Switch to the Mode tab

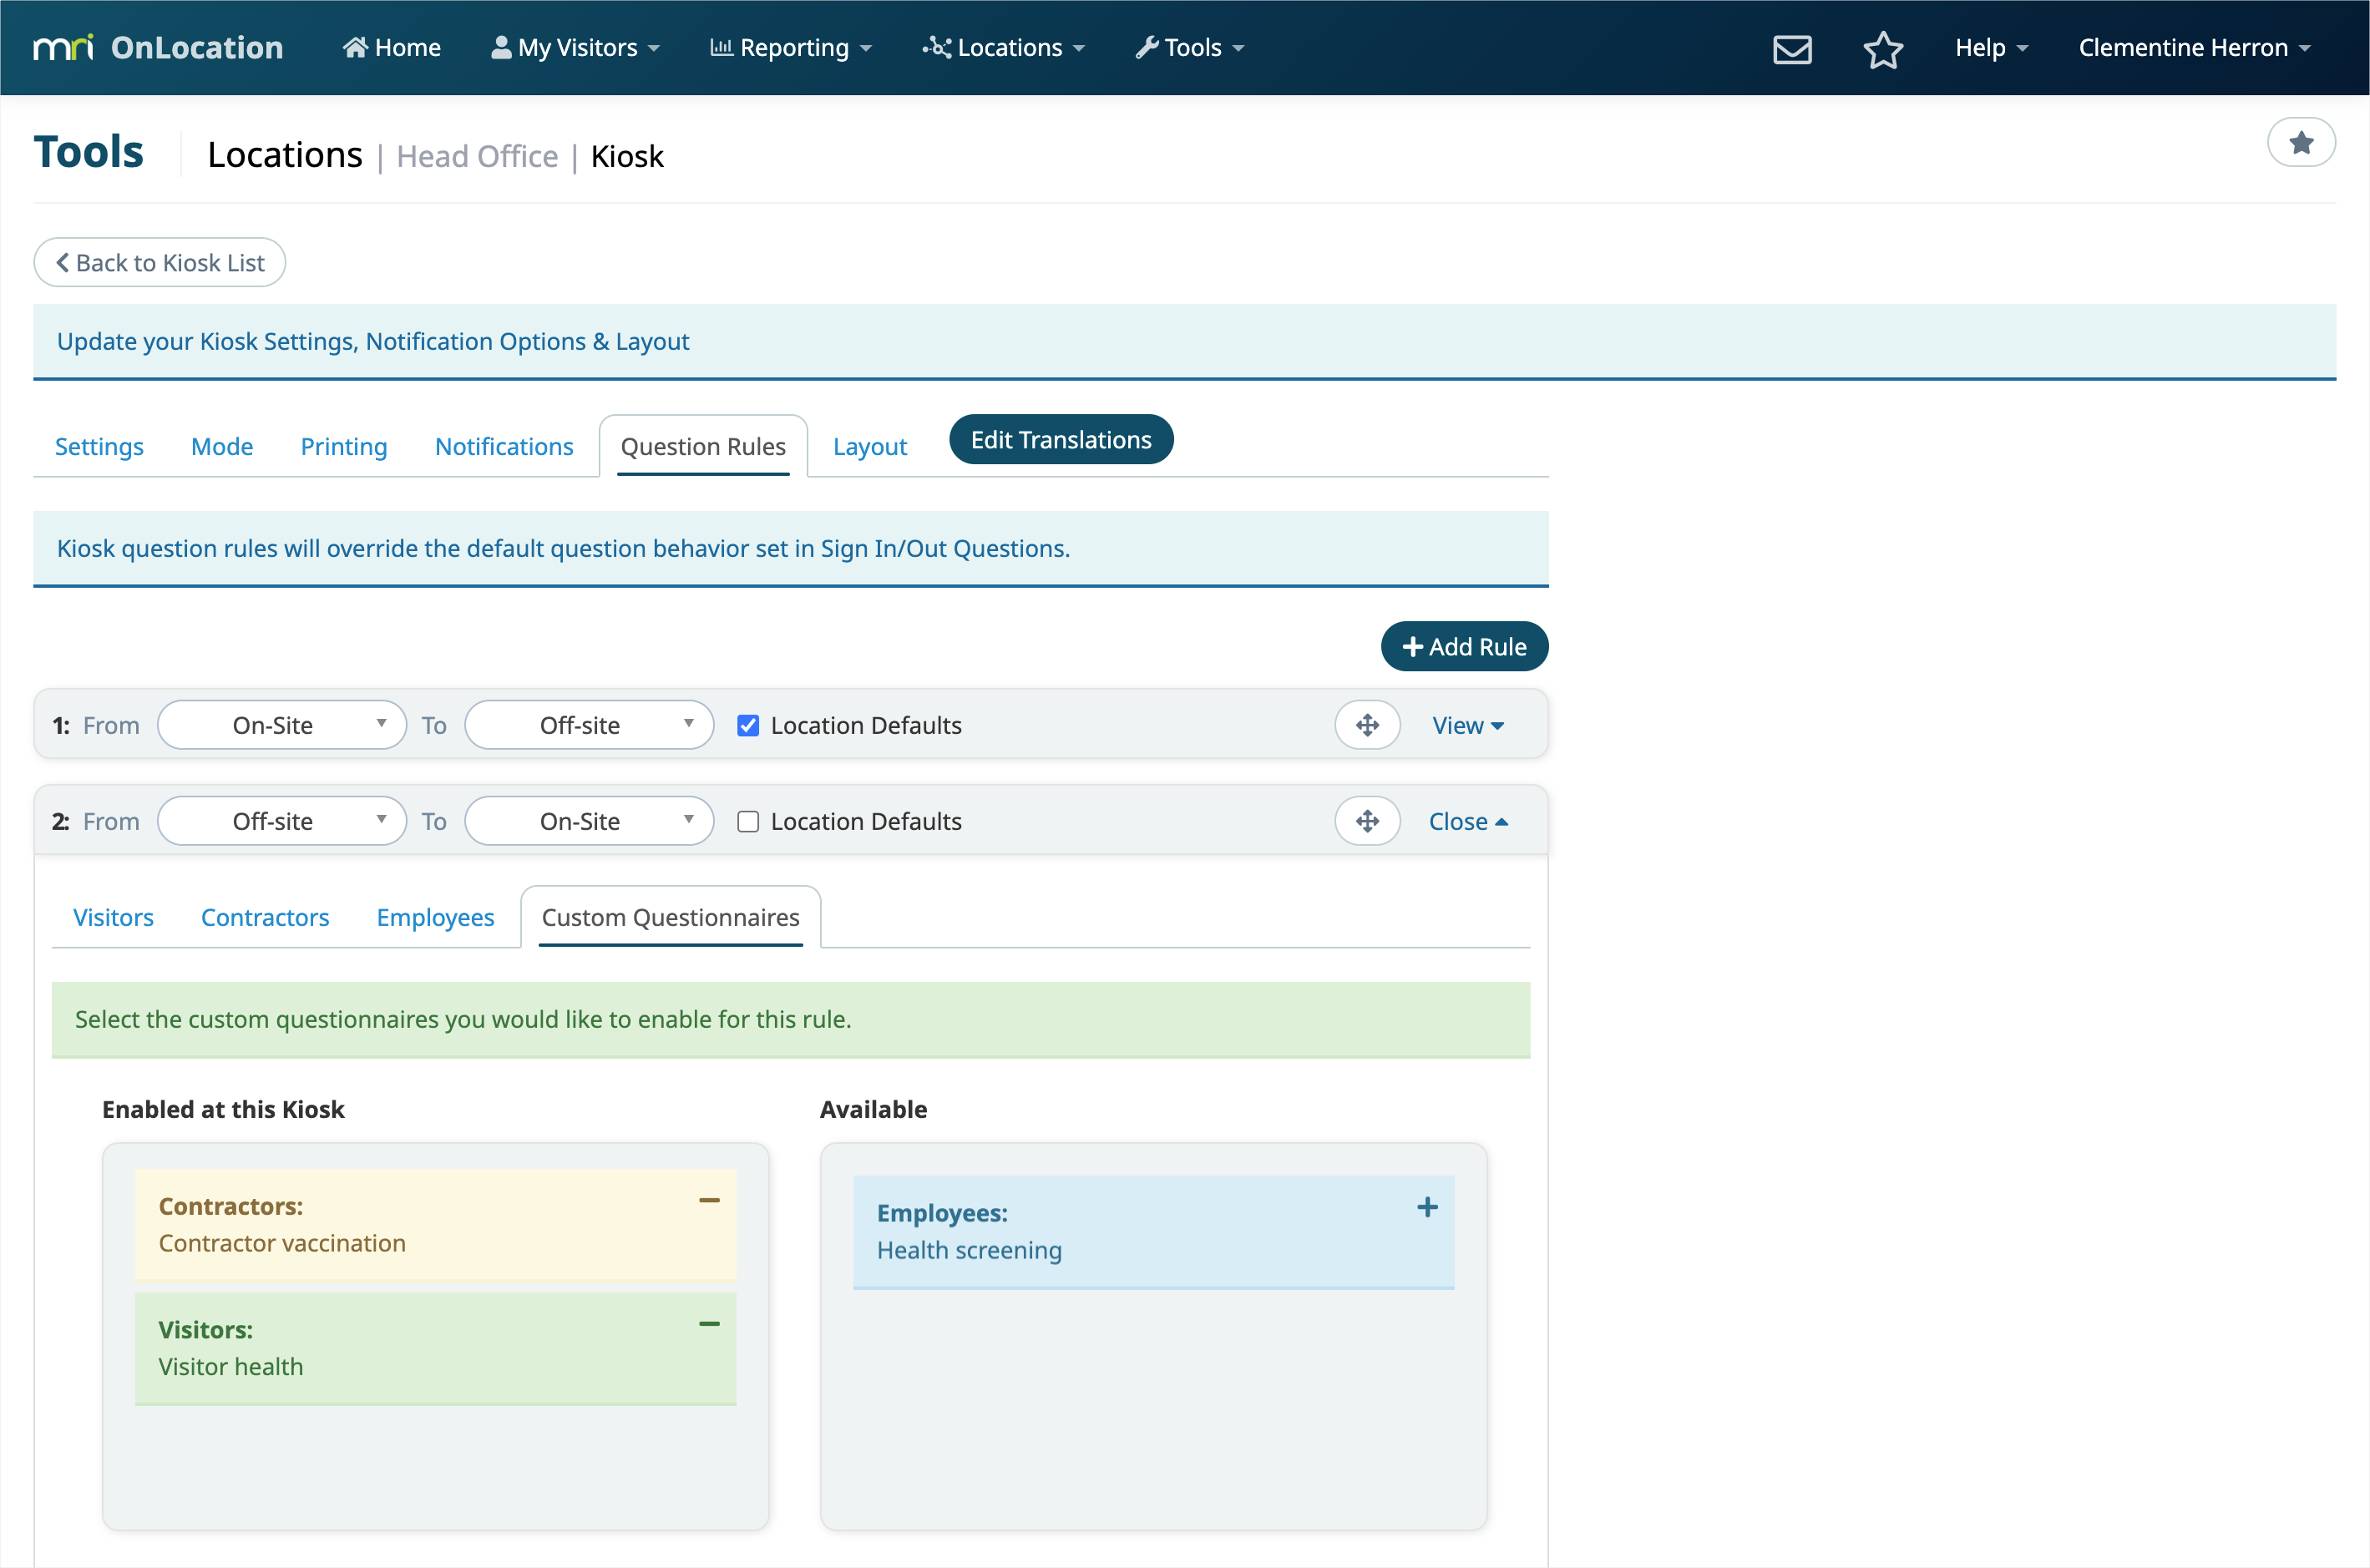coord(222,446)
